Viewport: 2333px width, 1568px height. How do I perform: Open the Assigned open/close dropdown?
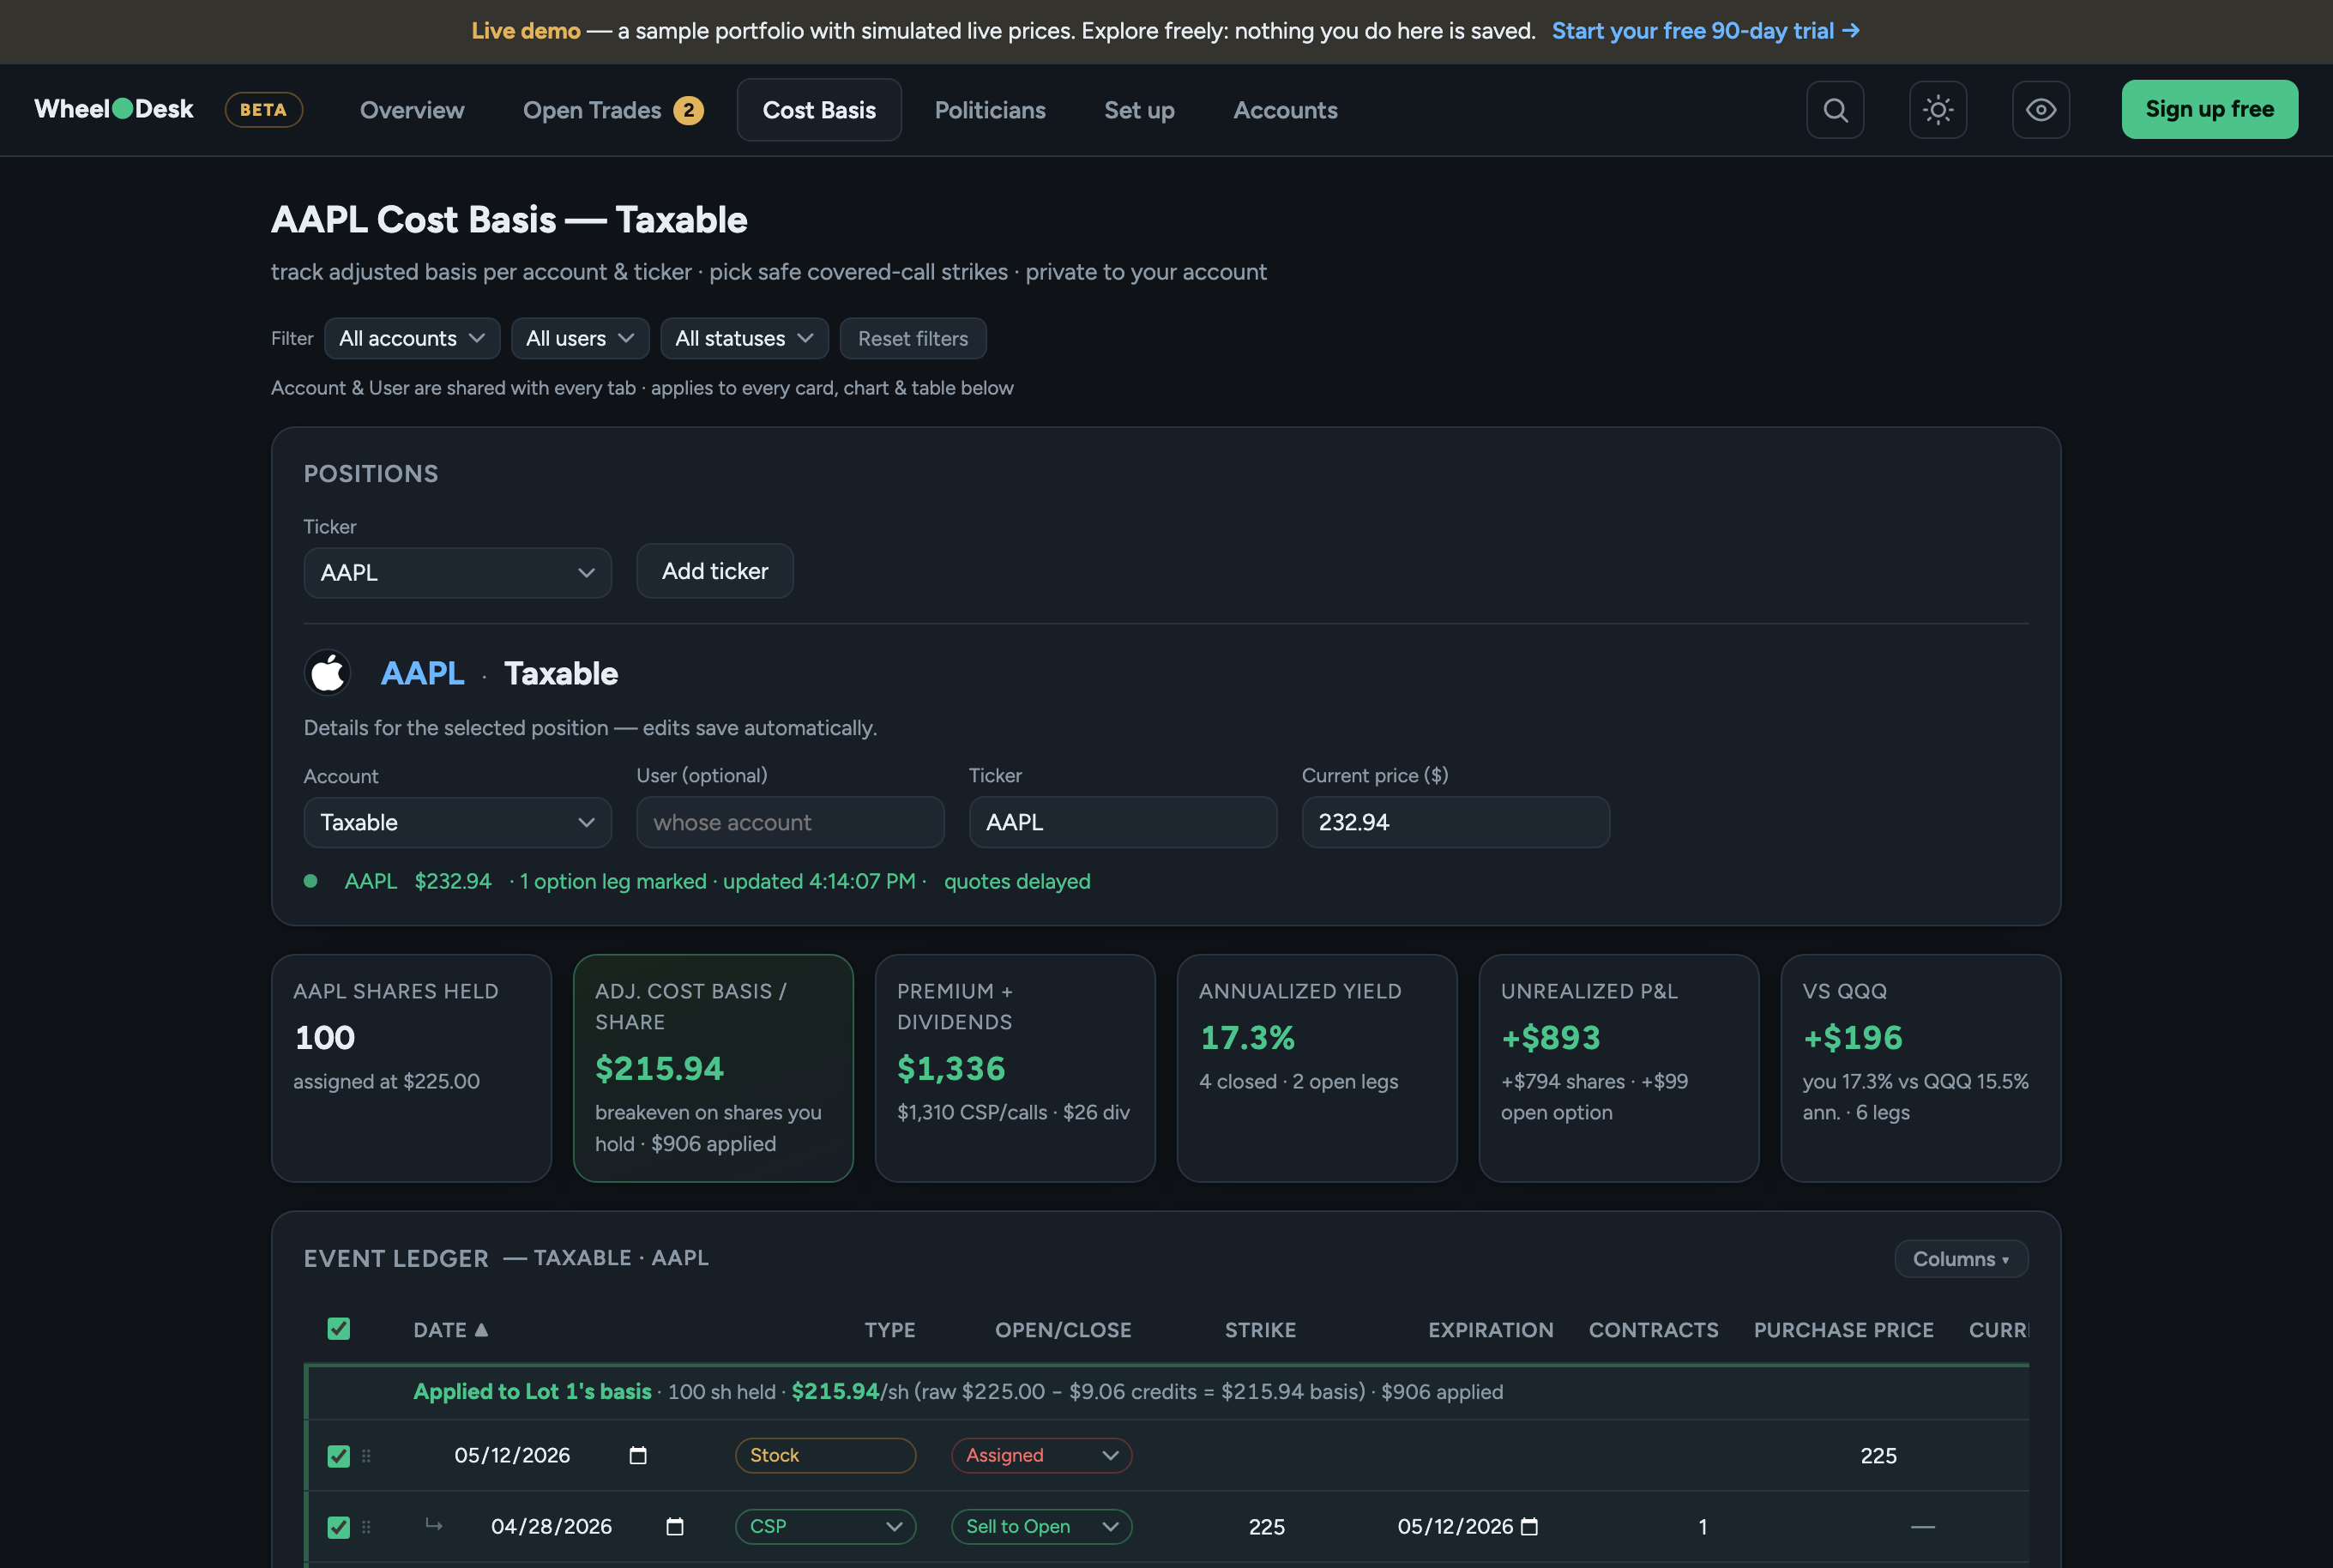tap(1041, 1455)
